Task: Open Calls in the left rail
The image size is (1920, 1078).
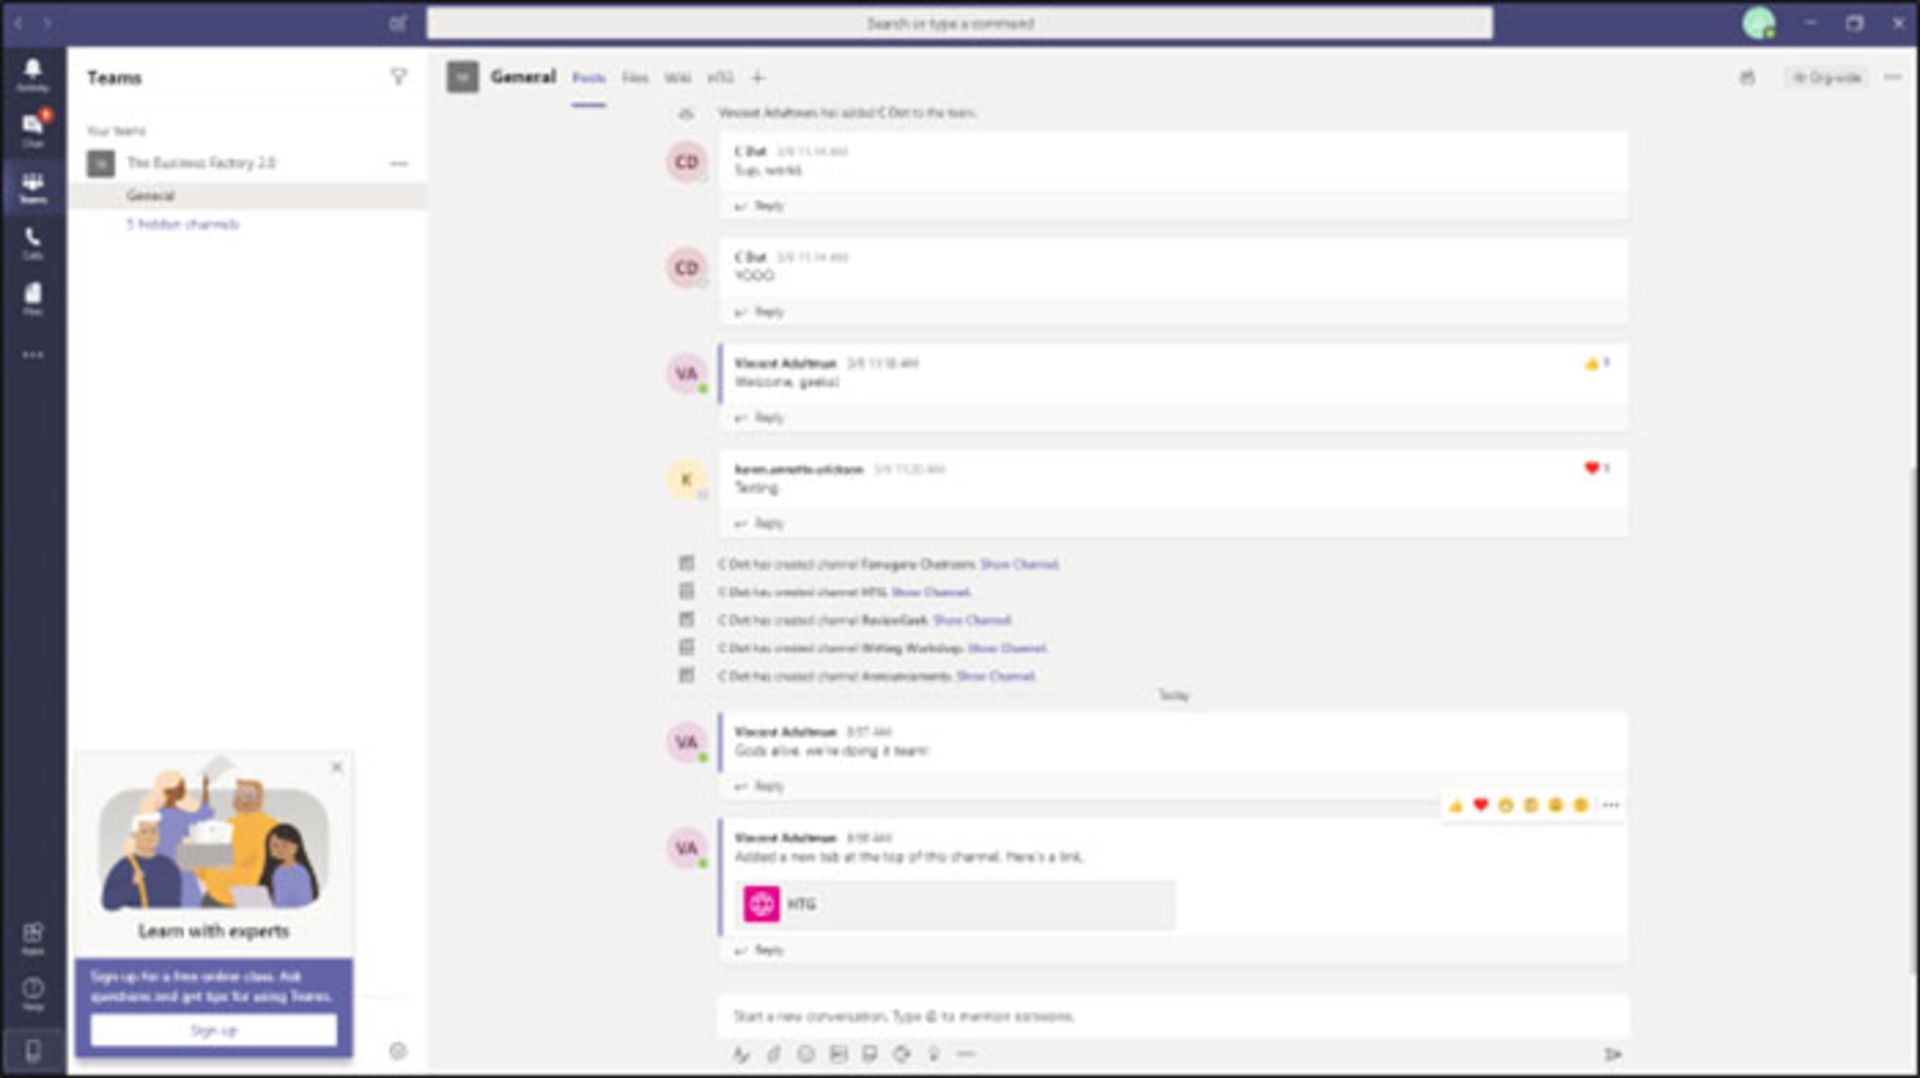Action: (x=33, y=243)
